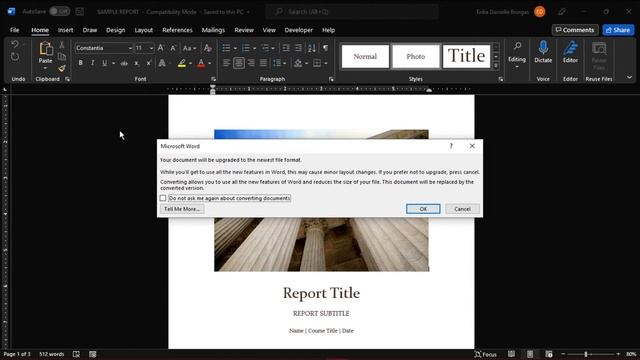Expand the Styles gallery
Viewport: 640px width, 360px height.
point(496,66)
